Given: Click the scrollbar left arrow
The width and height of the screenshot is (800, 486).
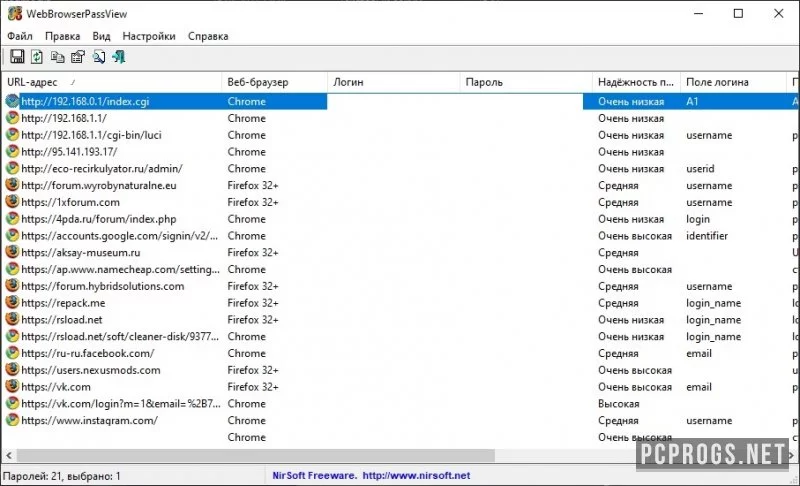Looking at the screenshot, I should point(9,455).
